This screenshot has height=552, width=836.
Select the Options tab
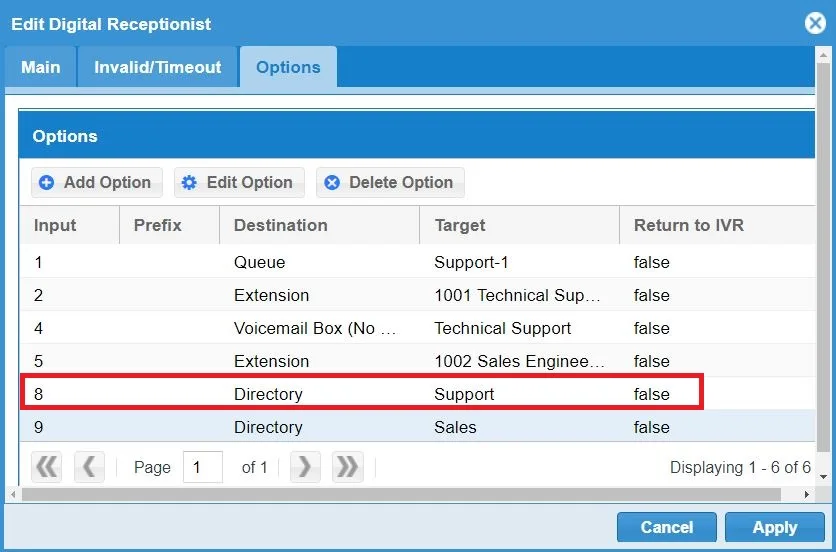tap(288, 67)
